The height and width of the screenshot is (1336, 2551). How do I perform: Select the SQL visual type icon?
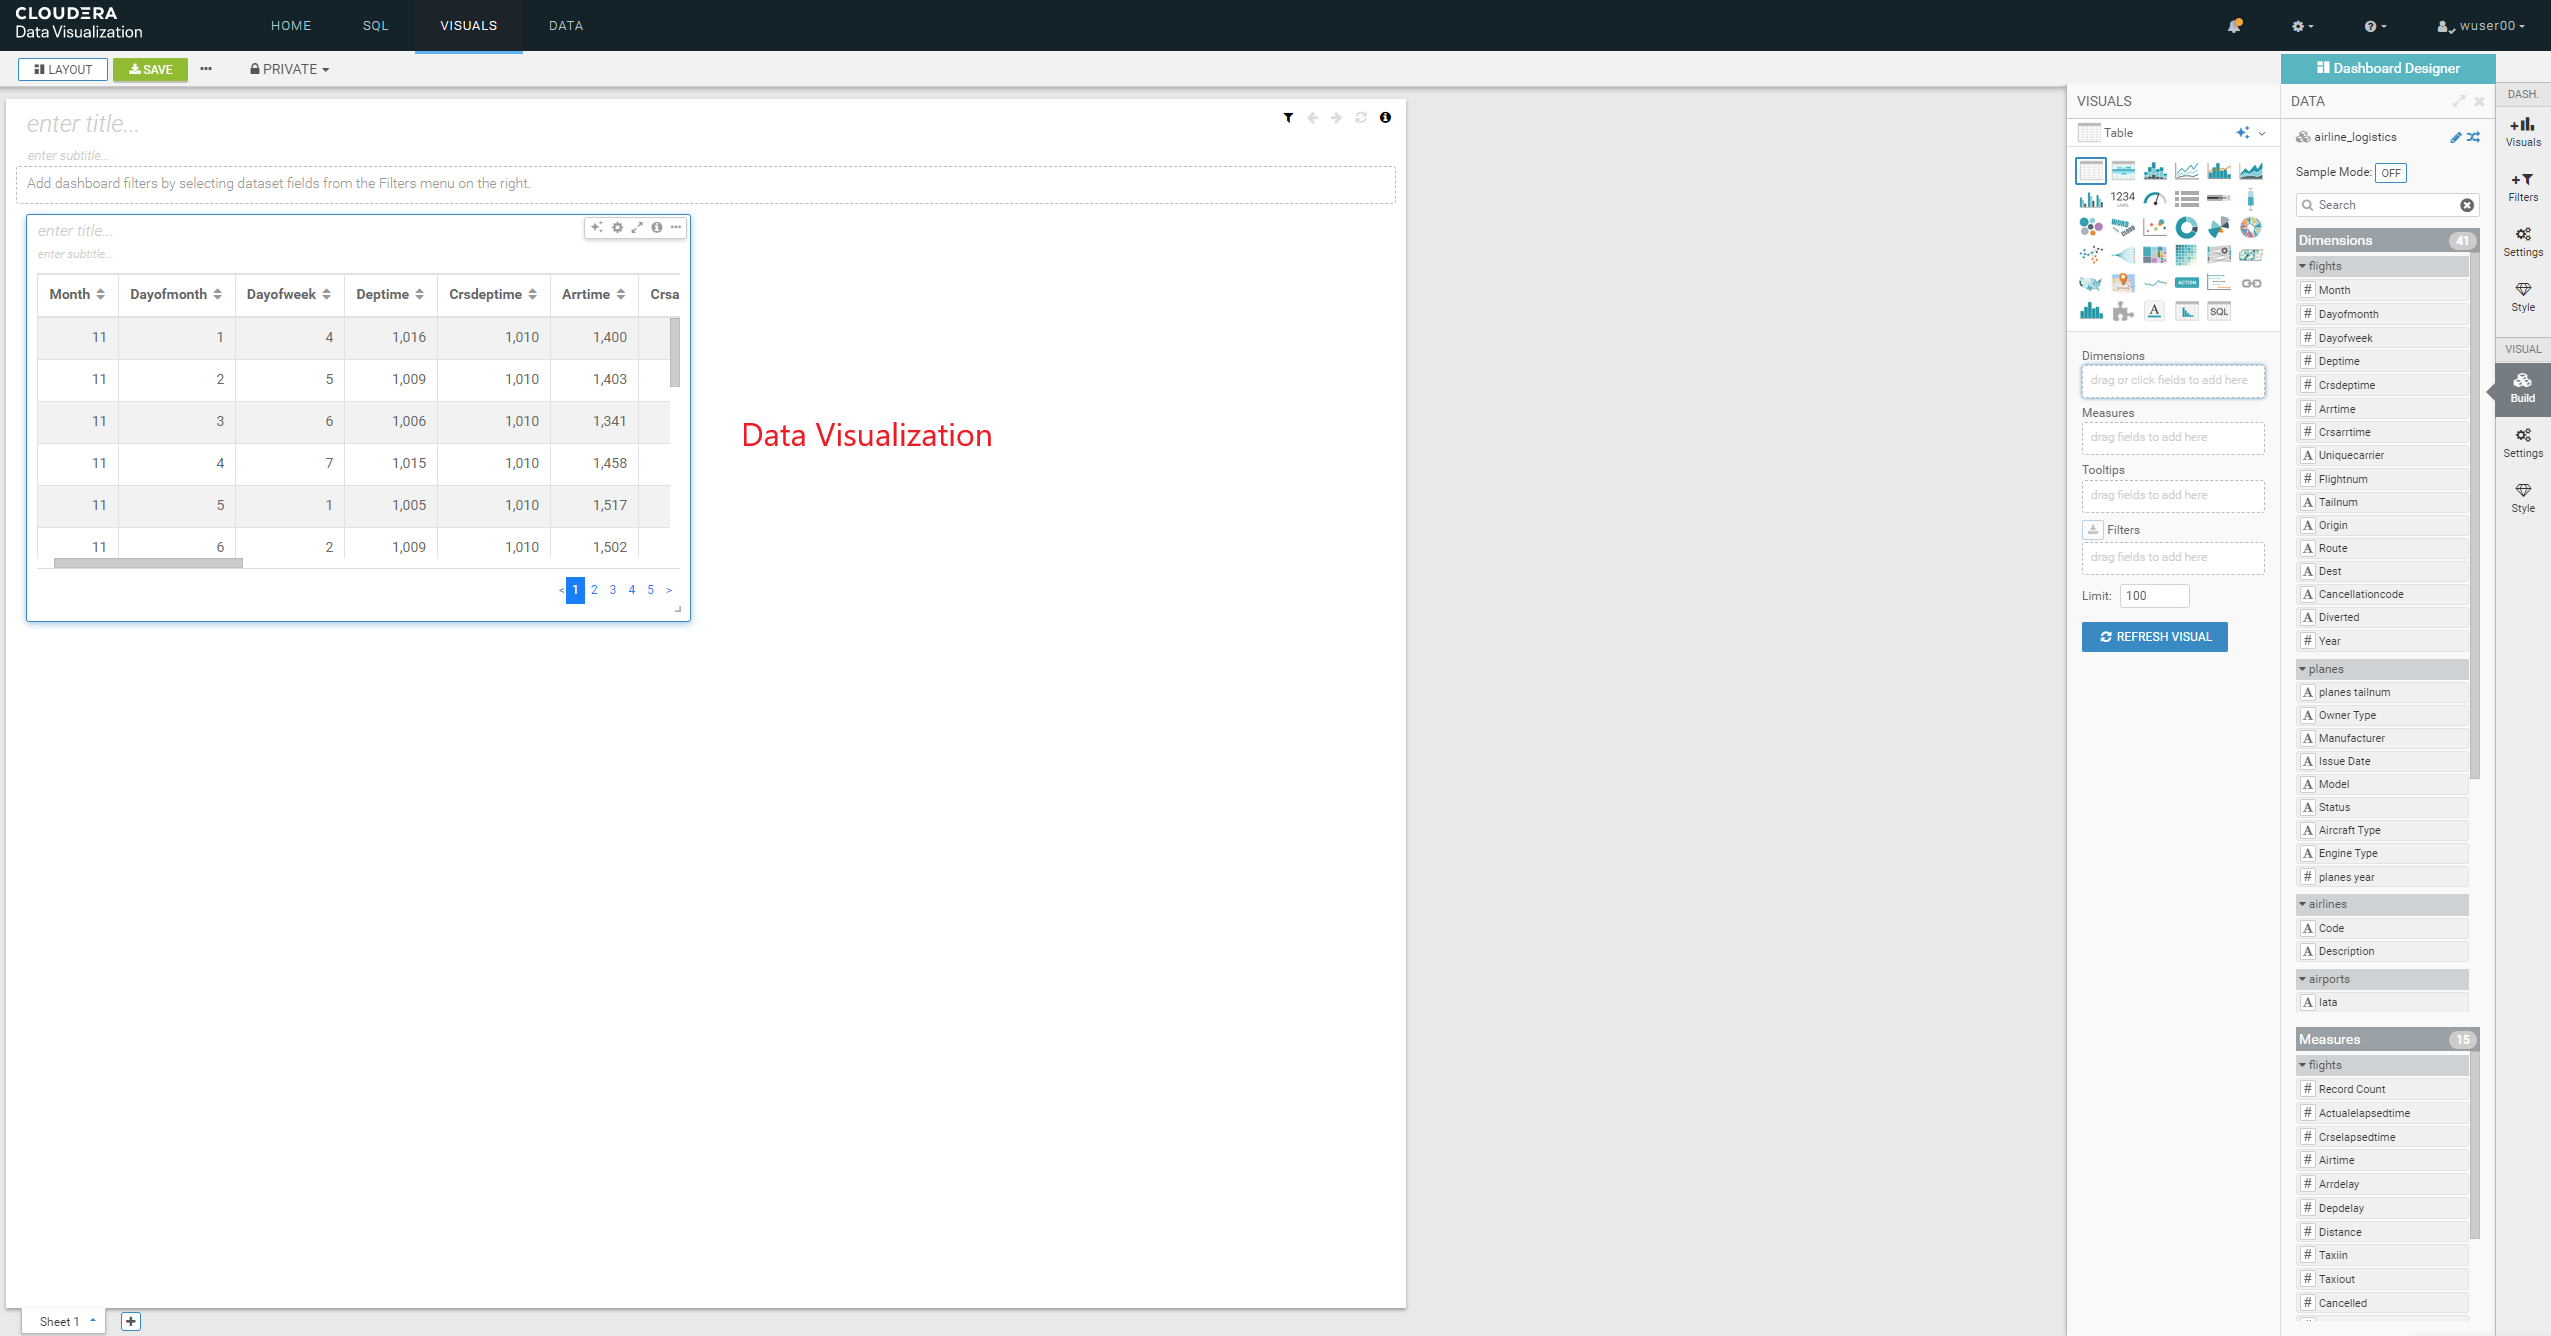[x=2218, y=311]
